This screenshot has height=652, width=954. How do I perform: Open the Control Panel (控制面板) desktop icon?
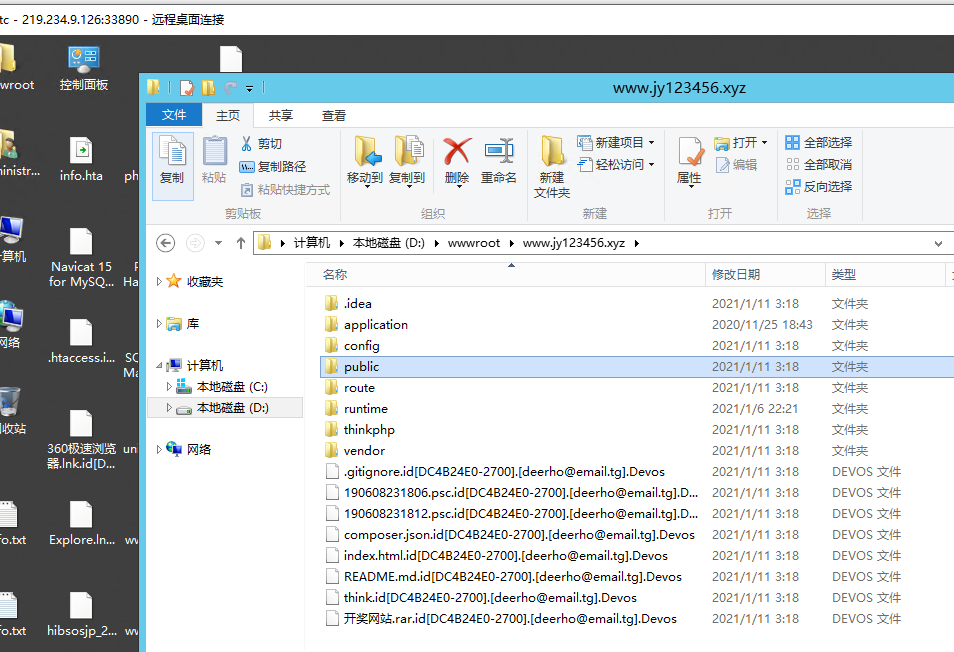point(83,59)
